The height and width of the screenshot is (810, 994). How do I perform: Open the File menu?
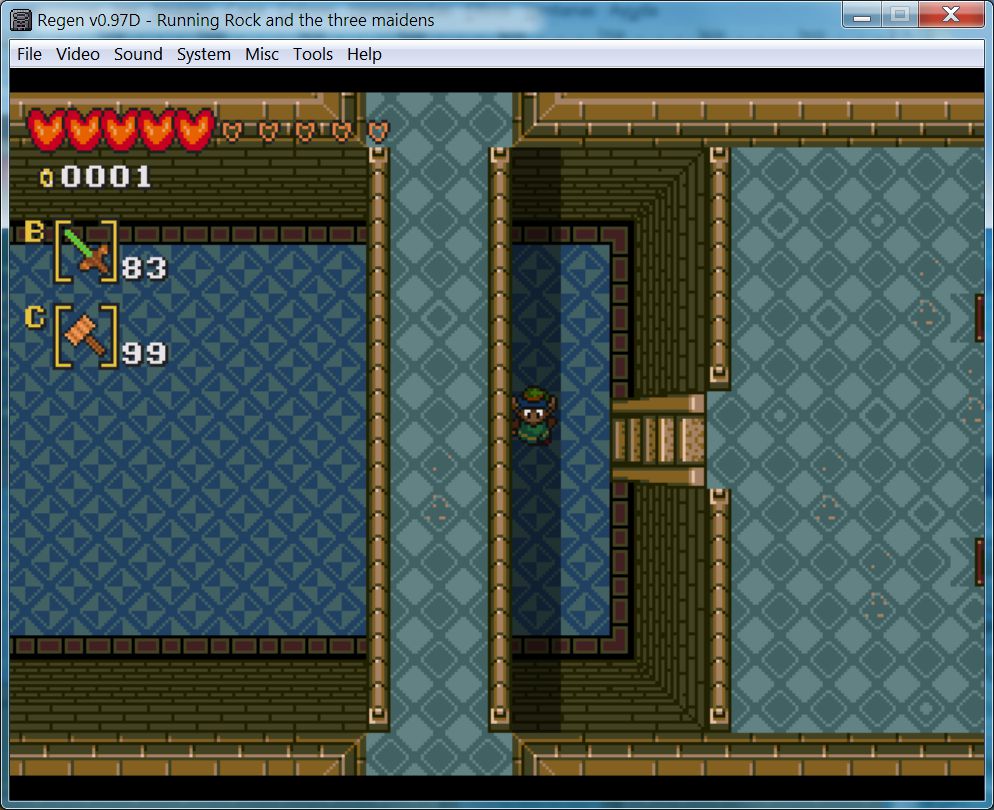click(x=29, y=54)
